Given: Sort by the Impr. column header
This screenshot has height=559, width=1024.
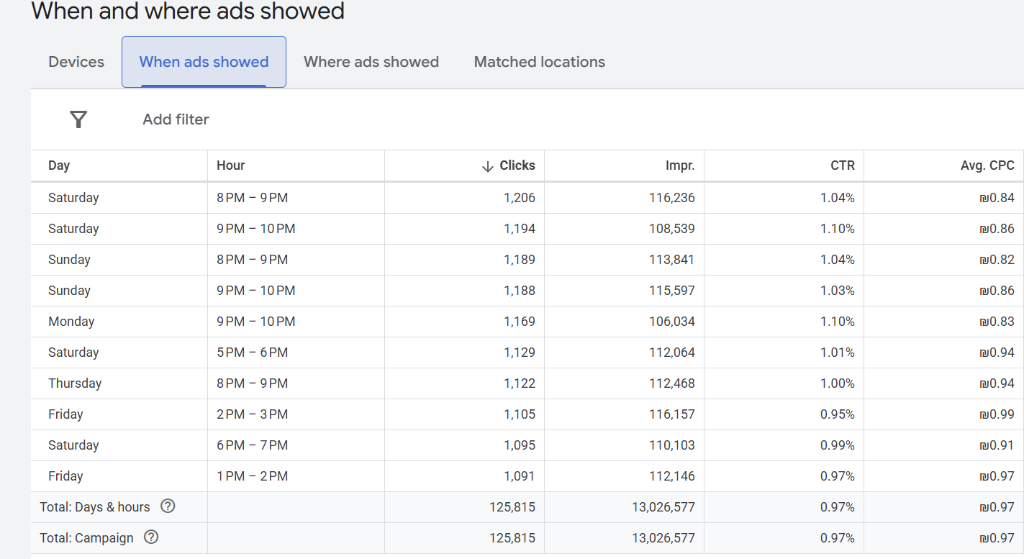Looking at the screenshot, I should coord(680,166).
